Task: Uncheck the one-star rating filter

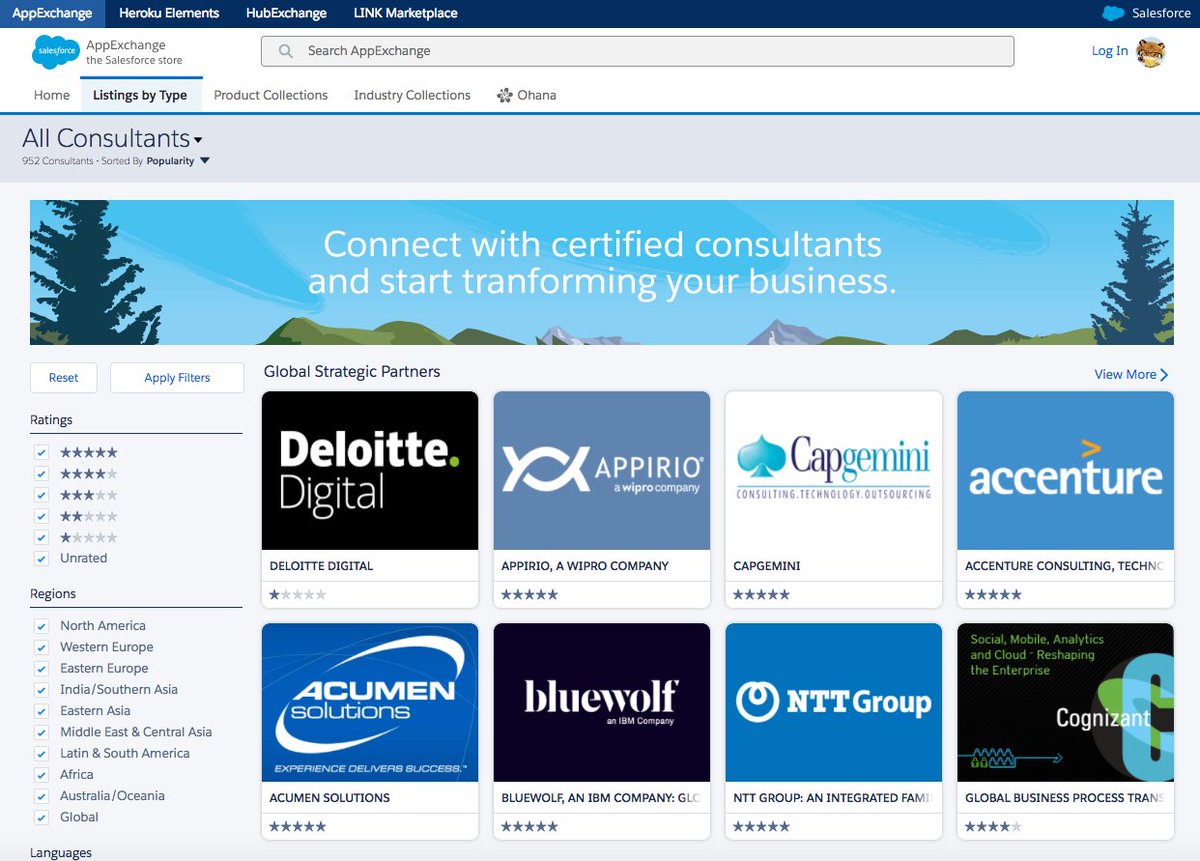Action: click(x=41, y=537)
